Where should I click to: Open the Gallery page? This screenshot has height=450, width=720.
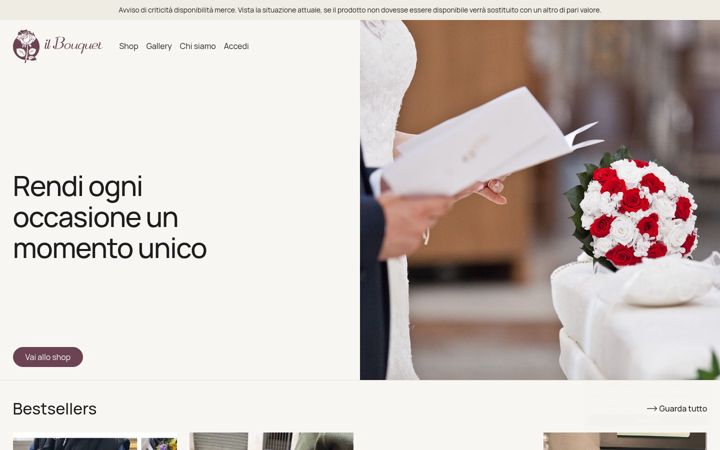(x=159, y=46)
